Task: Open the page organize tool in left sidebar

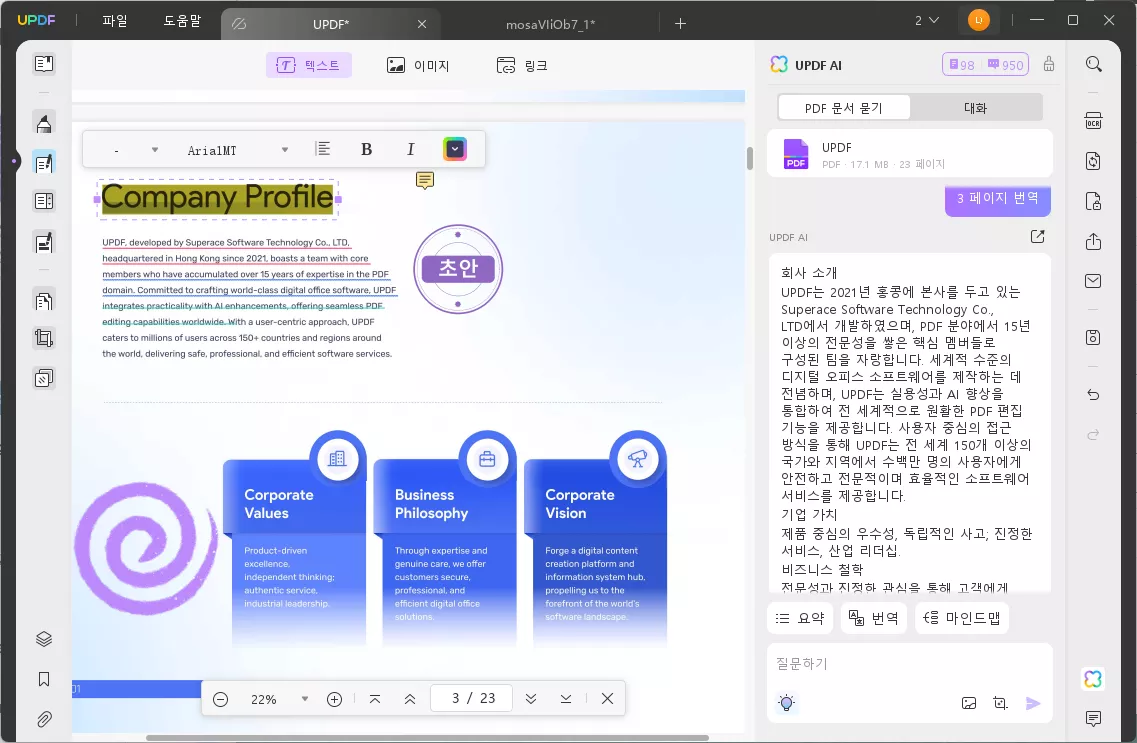Action: (x=43, y=300)
